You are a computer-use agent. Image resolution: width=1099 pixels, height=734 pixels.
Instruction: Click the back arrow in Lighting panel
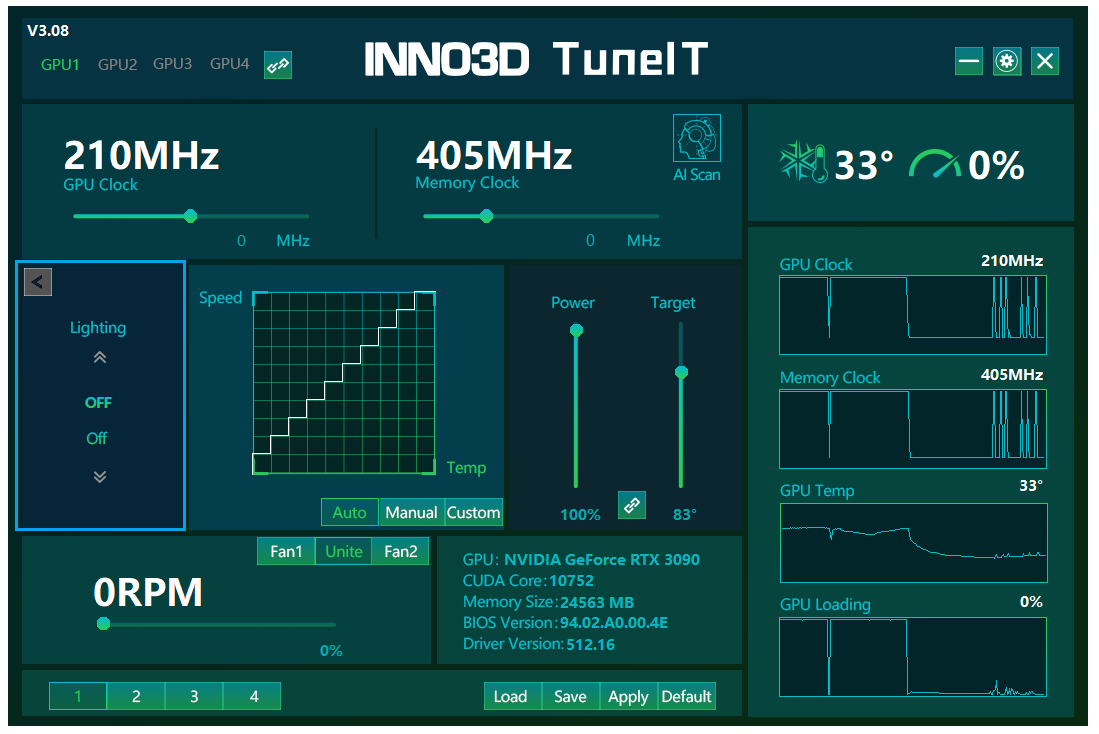pos(38,282)
